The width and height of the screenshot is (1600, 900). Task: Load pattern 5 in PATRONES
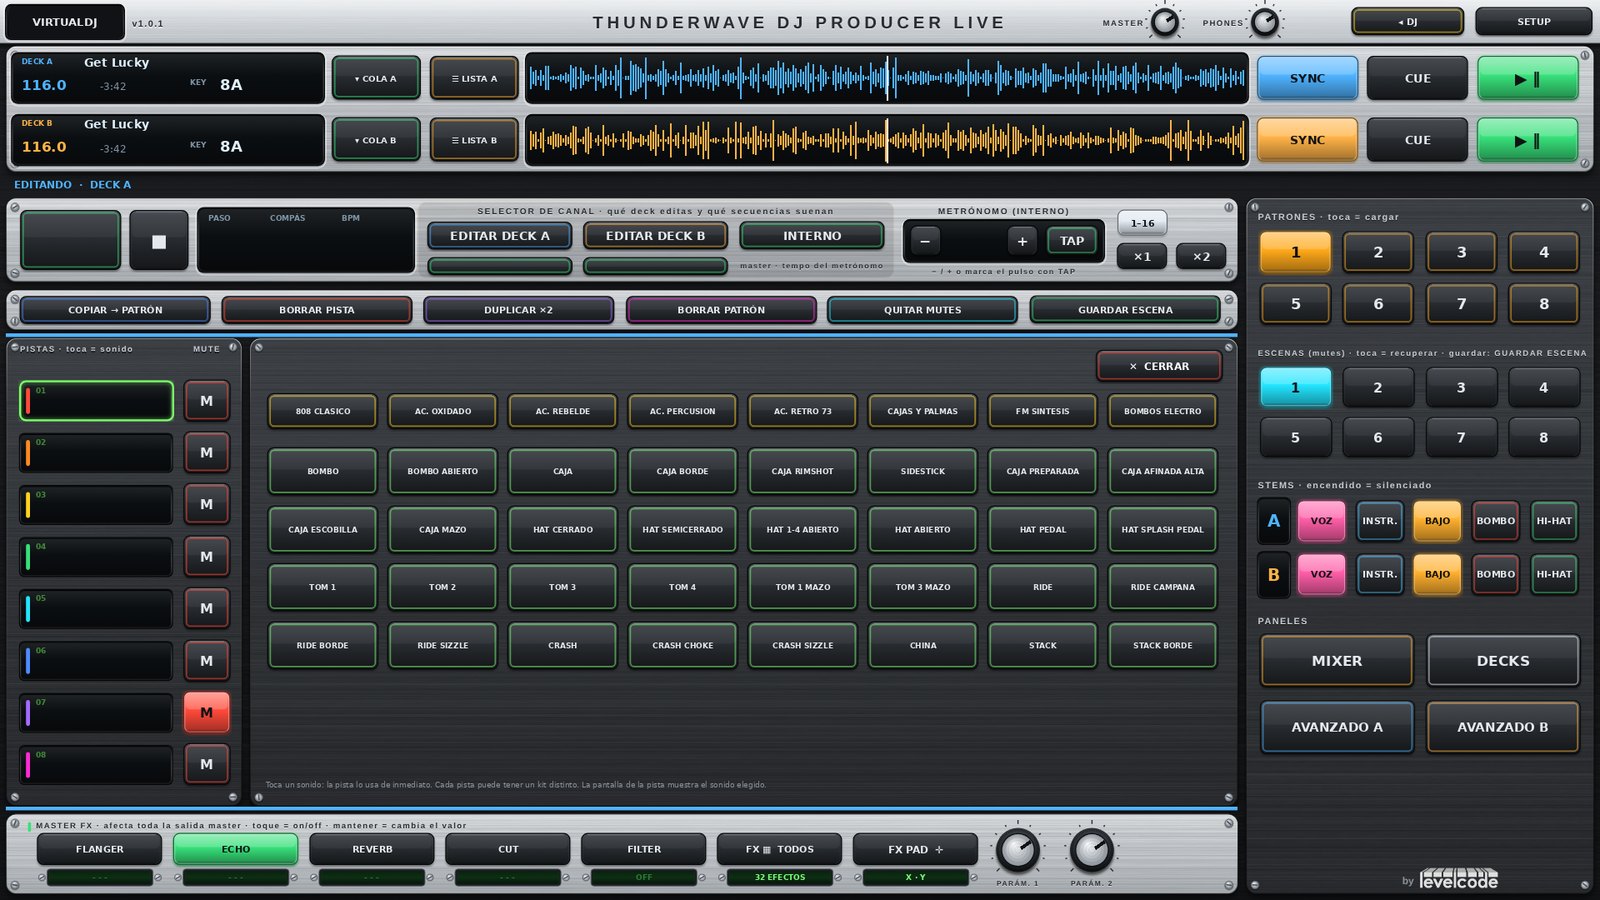[x=1295, y=304]
